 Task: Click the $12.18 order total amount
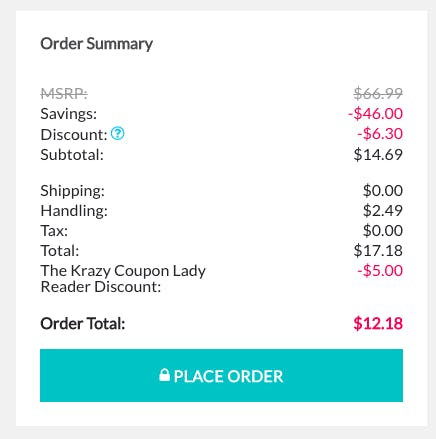click(378, 323)
